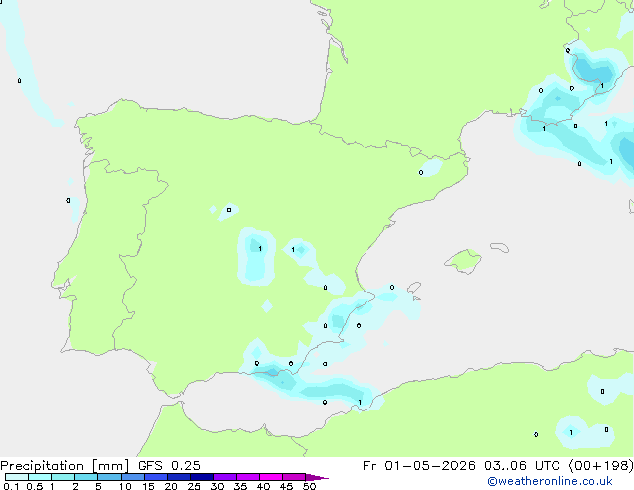Click the '35' legend scale label
Screen dimensions: 634x490
coord(240,486)
